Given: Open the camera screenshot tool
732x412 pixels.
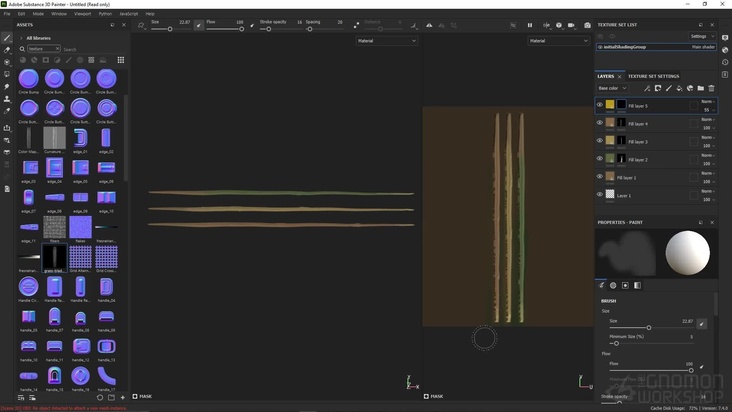Looking at the screenshot, I should click(587, 25).
